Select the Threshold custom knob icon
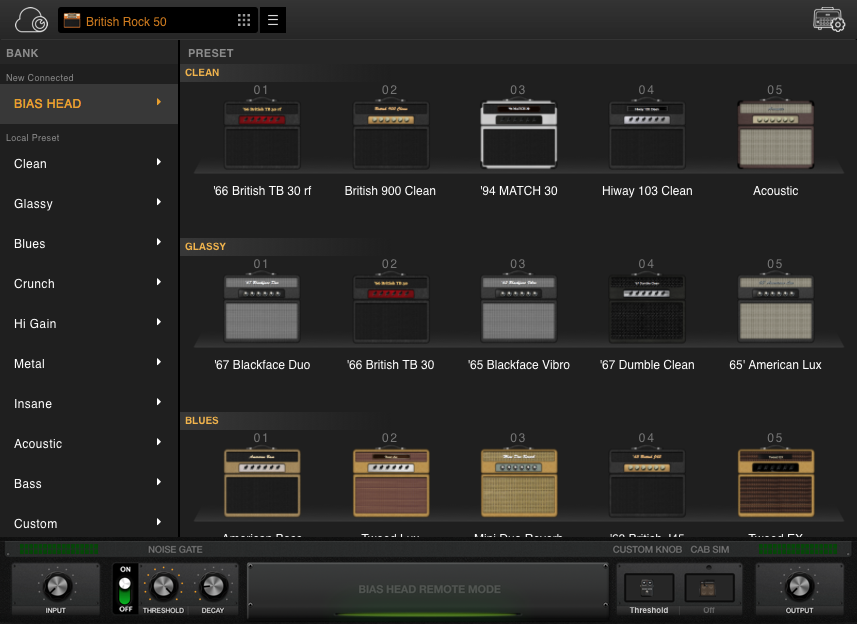The width and height of the screenshot is (857, 624). (x=648, y=585)
